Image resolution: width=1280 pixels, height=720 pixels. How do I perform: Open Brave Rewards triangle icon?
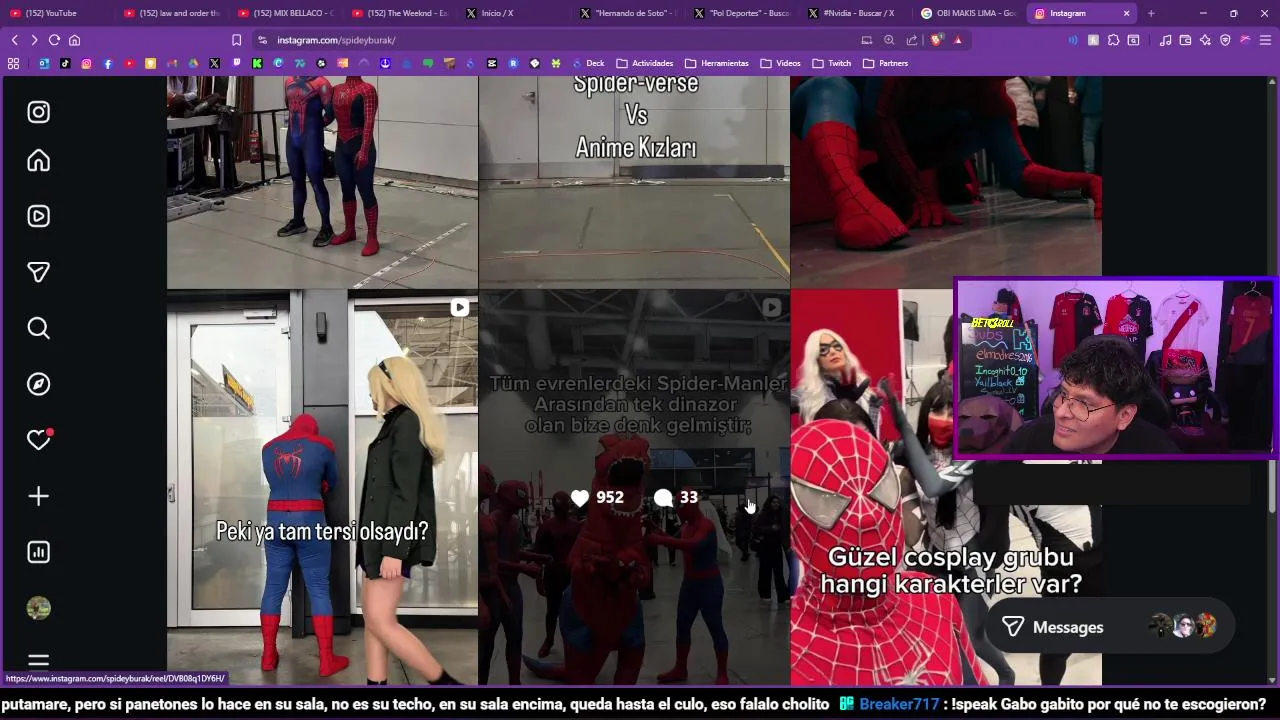click(x=958, y=40)
